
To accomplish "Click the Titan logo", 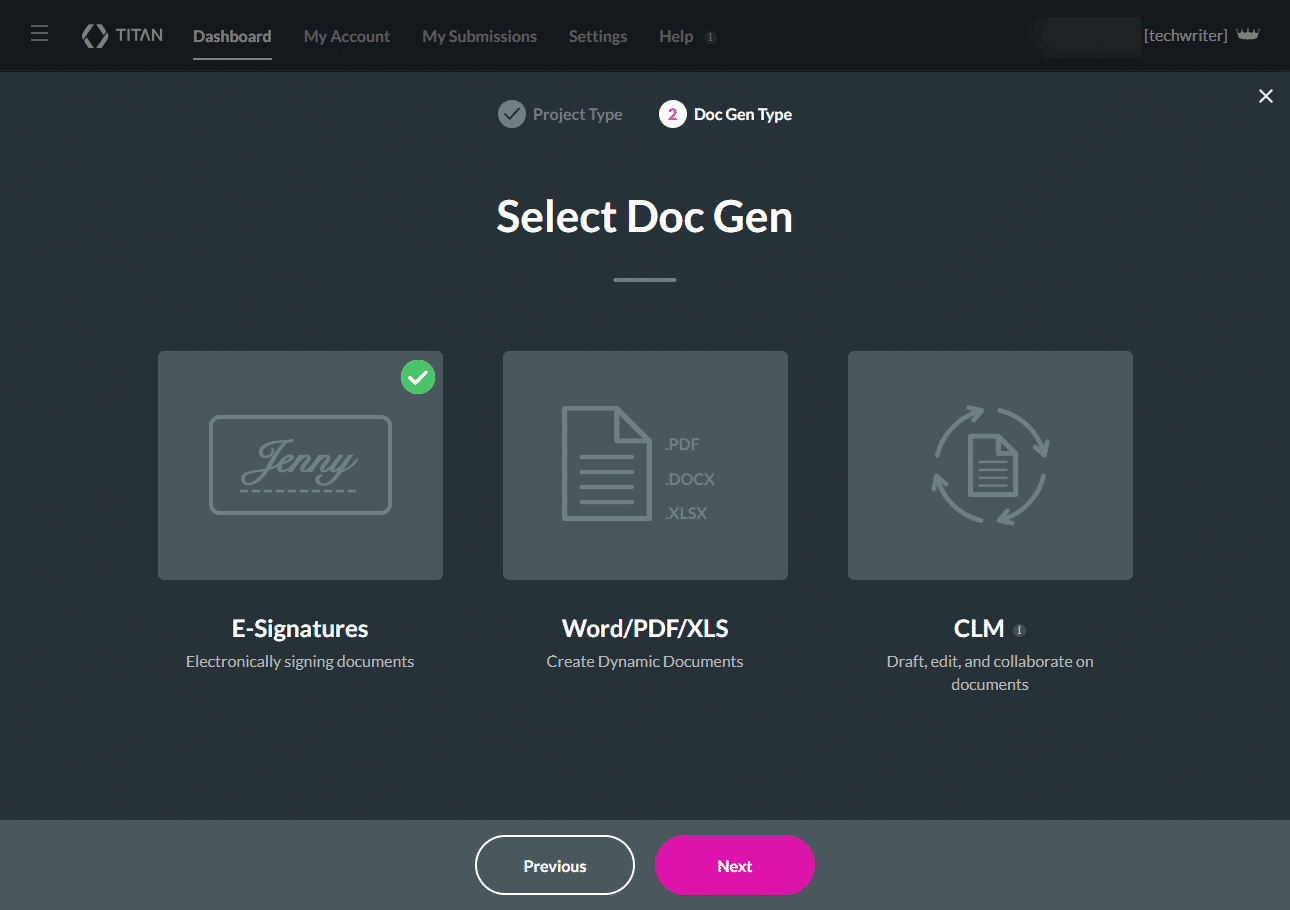I will [121, 35].
